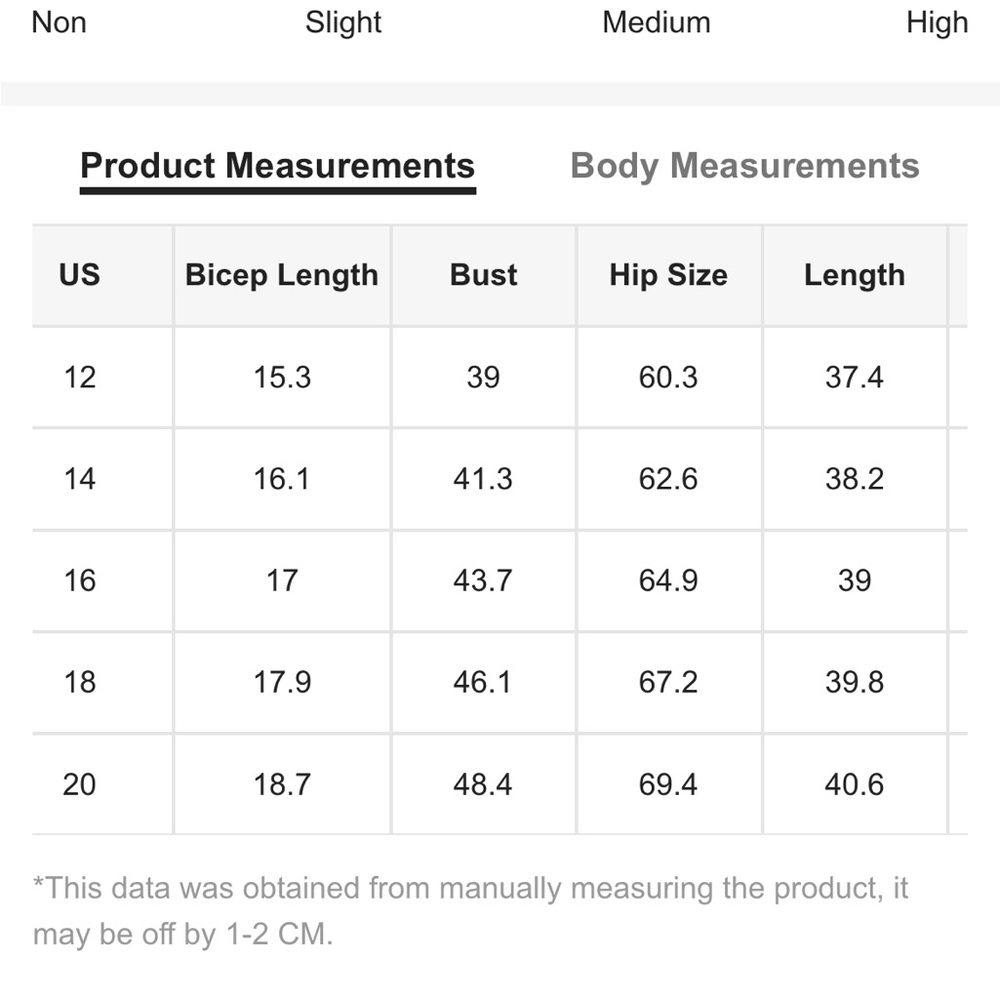Screen dimensions: 1000x1000
Task: Click the 69.4 hip size cell
Action: 668,784
